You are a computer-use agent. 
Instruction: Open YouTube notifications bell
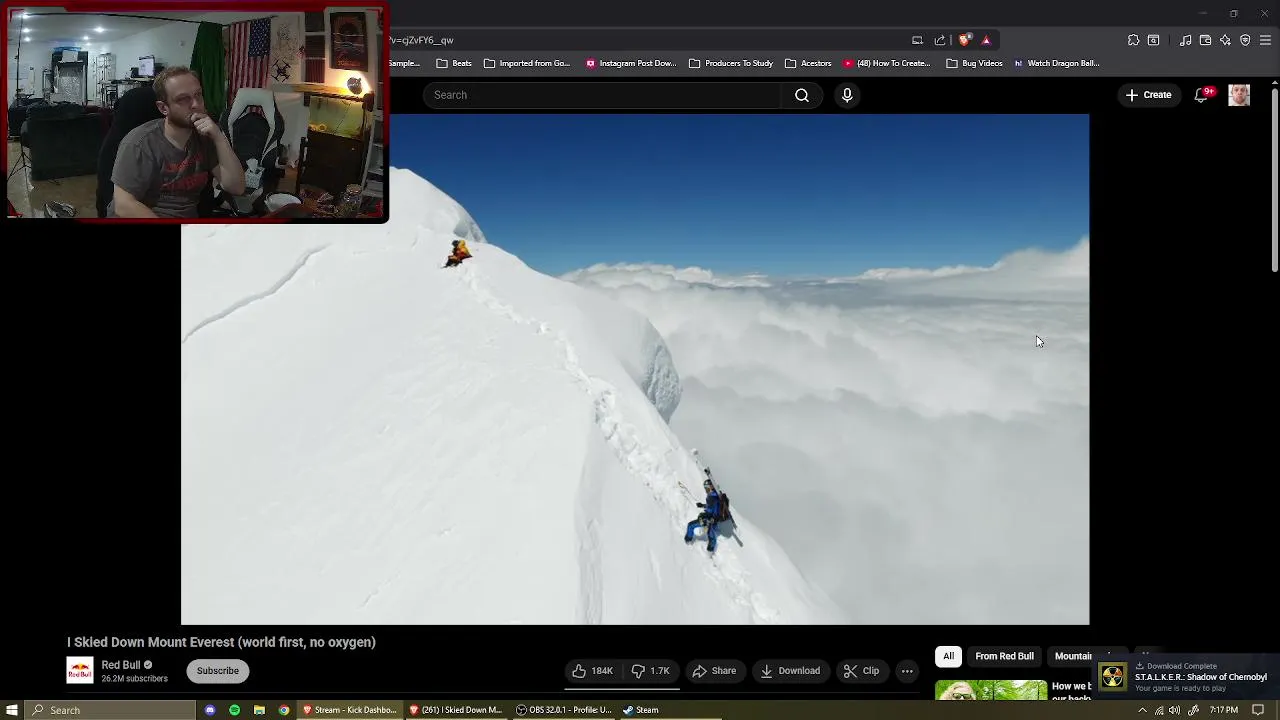pyautogui.click(x=1202, y=95)
